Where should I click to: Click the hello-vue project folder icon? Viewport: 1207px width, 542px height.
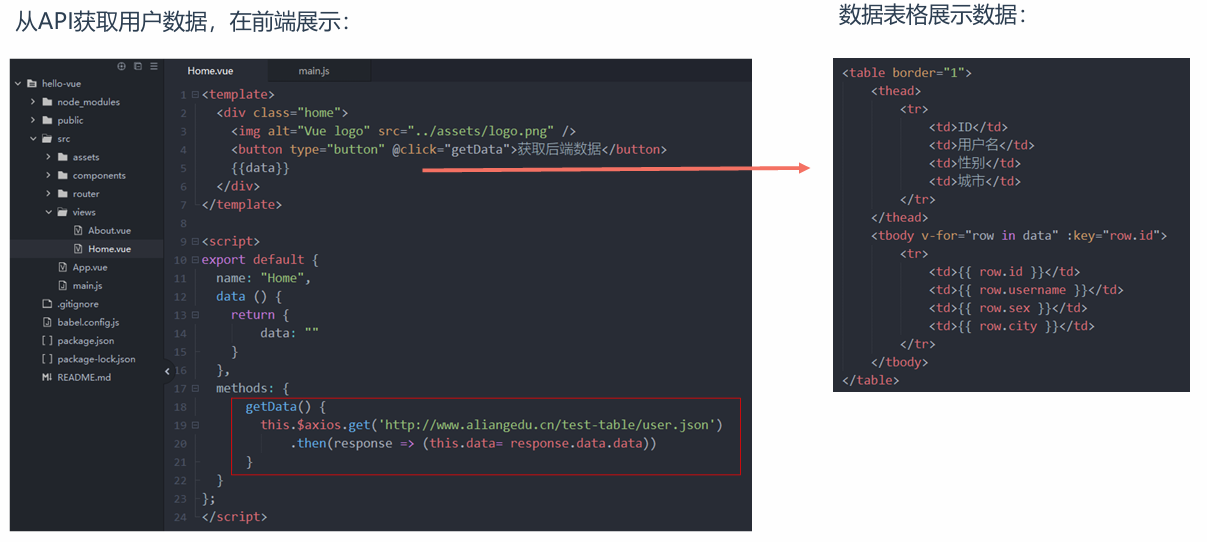pos(32,84)
